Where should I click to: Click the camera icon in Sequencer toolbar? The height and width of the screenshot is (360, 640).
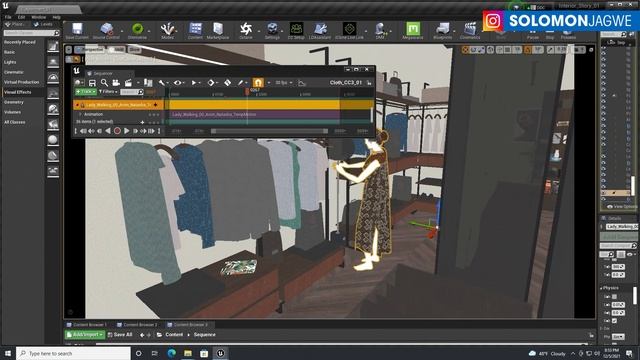(x=116, y=83)
